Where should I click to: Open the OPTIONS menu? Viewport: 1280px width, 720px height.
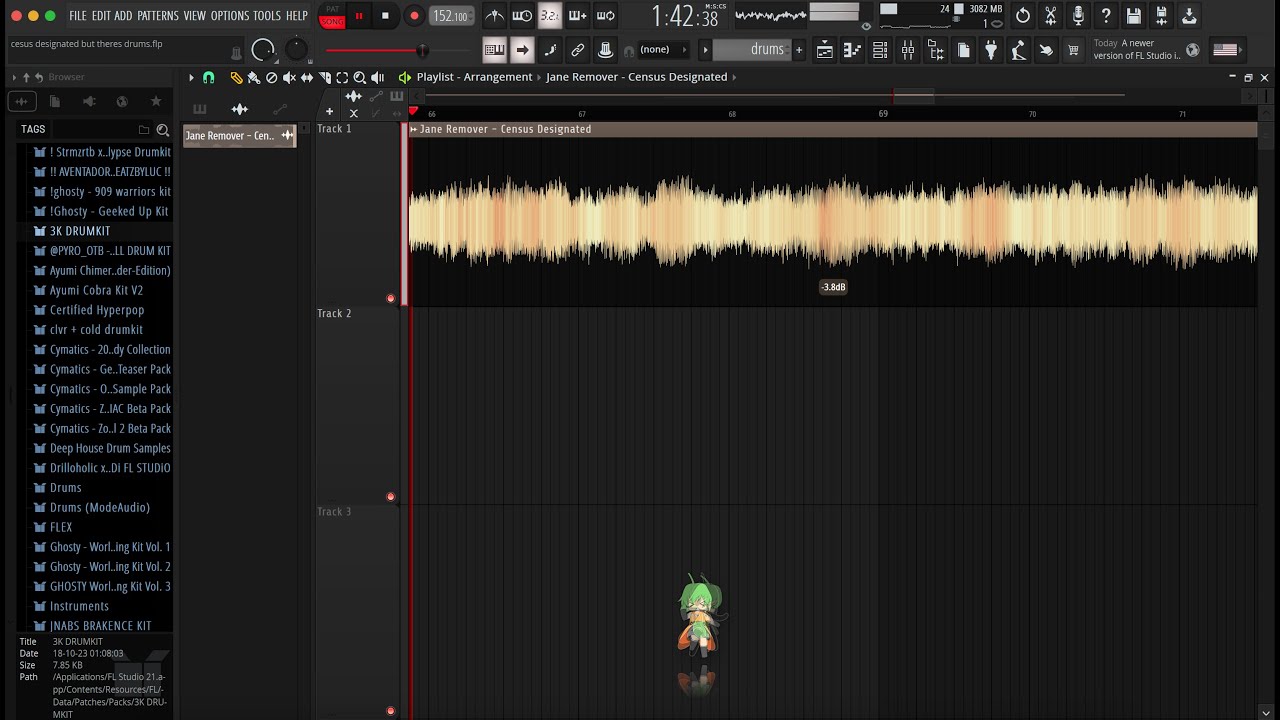pyautogui.click(x=230, y=16)
